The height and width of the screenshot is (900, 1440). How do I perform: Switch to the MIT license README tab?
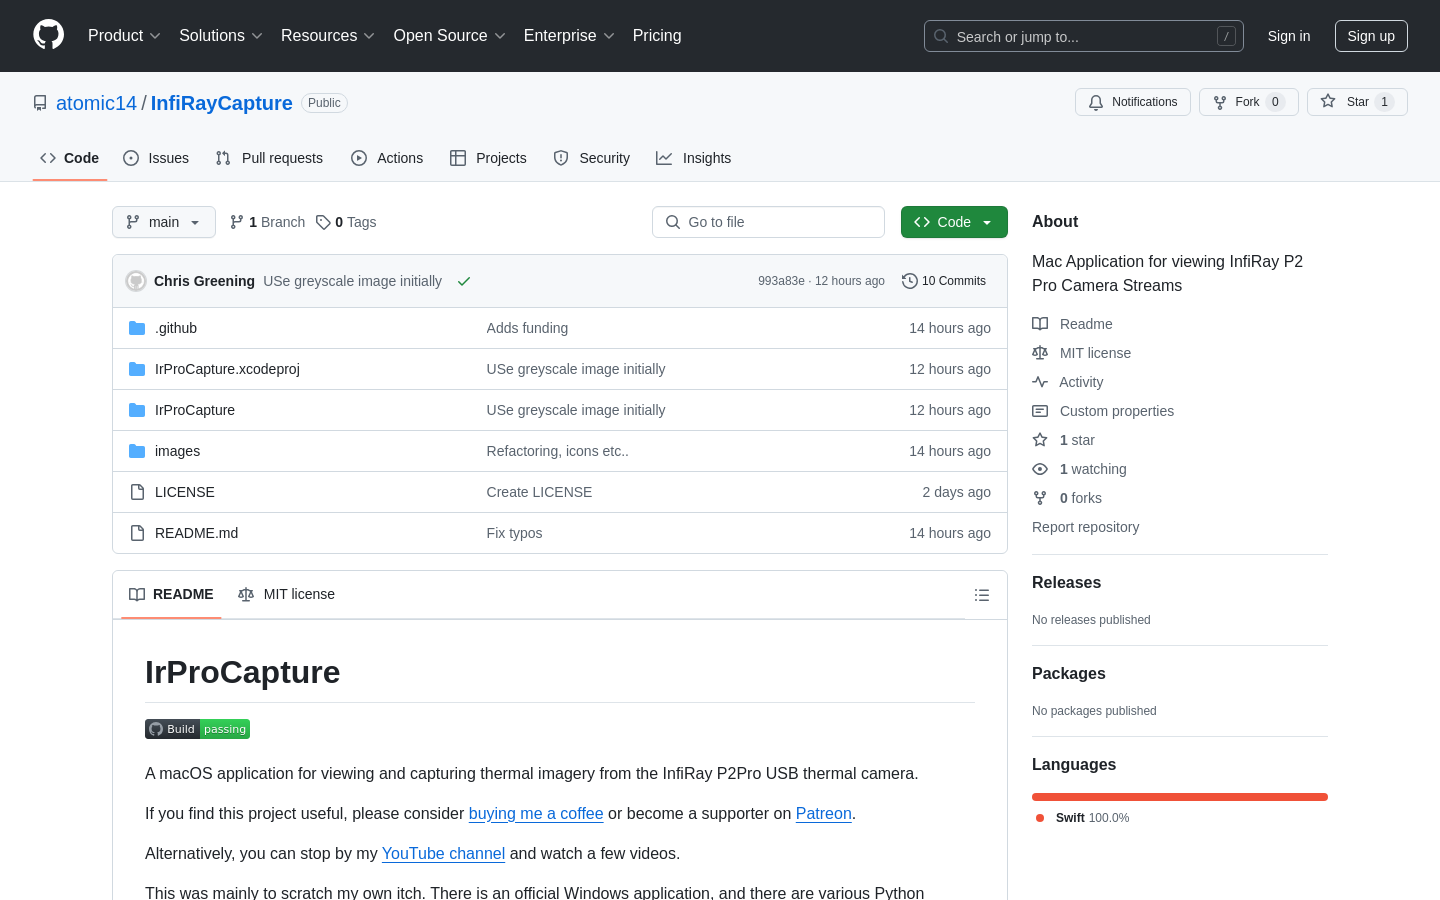click(x=287, y=594)
